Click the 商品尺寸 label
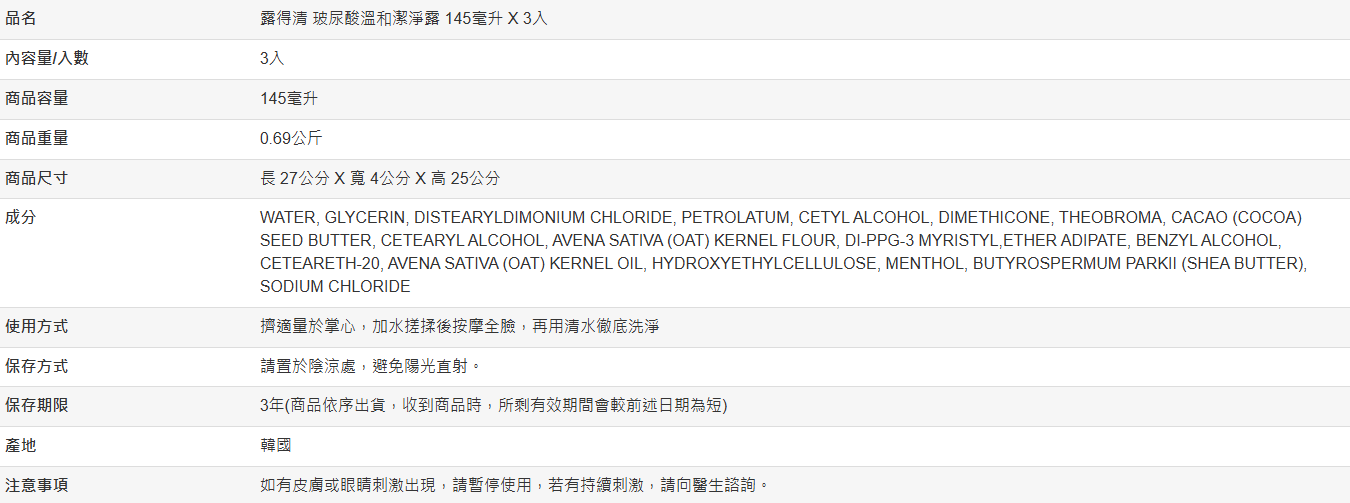This screenshot has width=1350, height=503. tap(37, 178)
